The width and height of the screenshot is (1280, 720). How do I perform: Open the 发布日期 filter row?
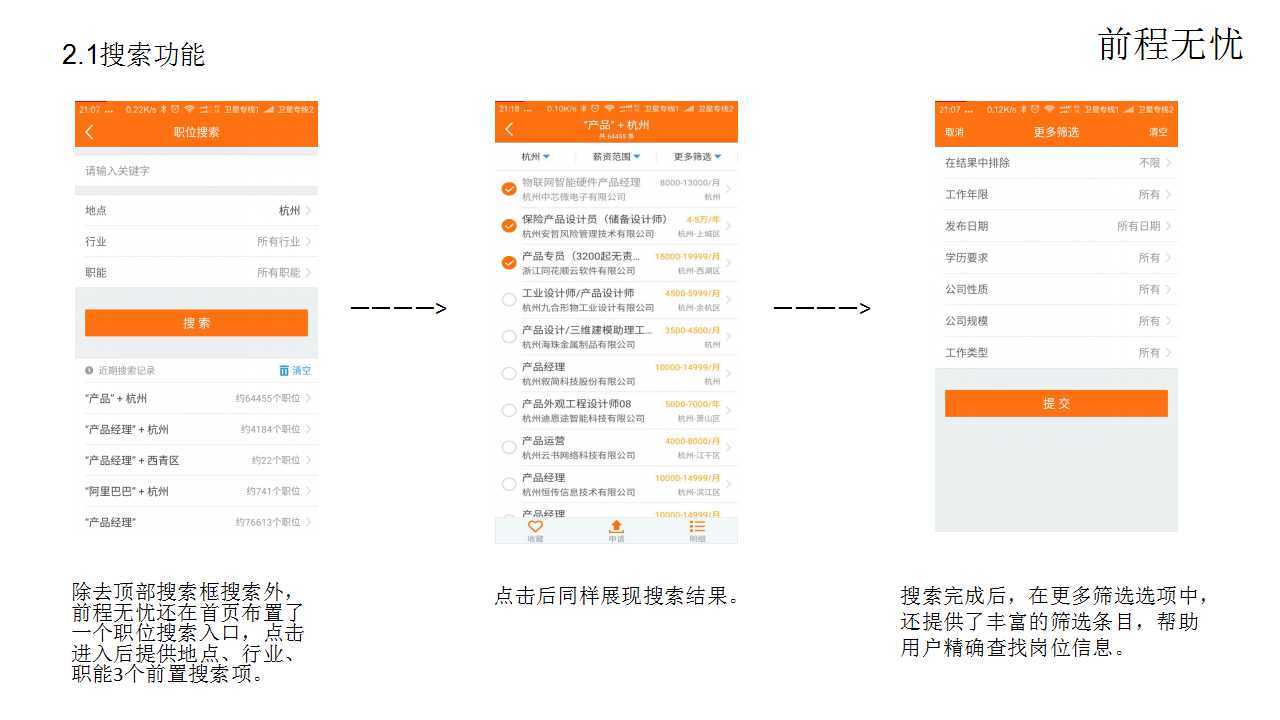[x=1056, y=226]
